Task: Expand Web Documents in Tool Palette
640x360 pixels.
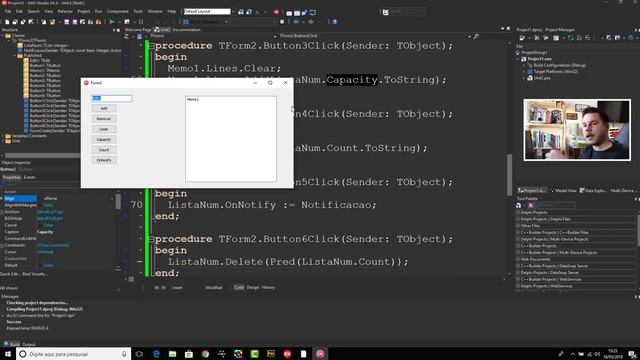Action: pos(518,259)
